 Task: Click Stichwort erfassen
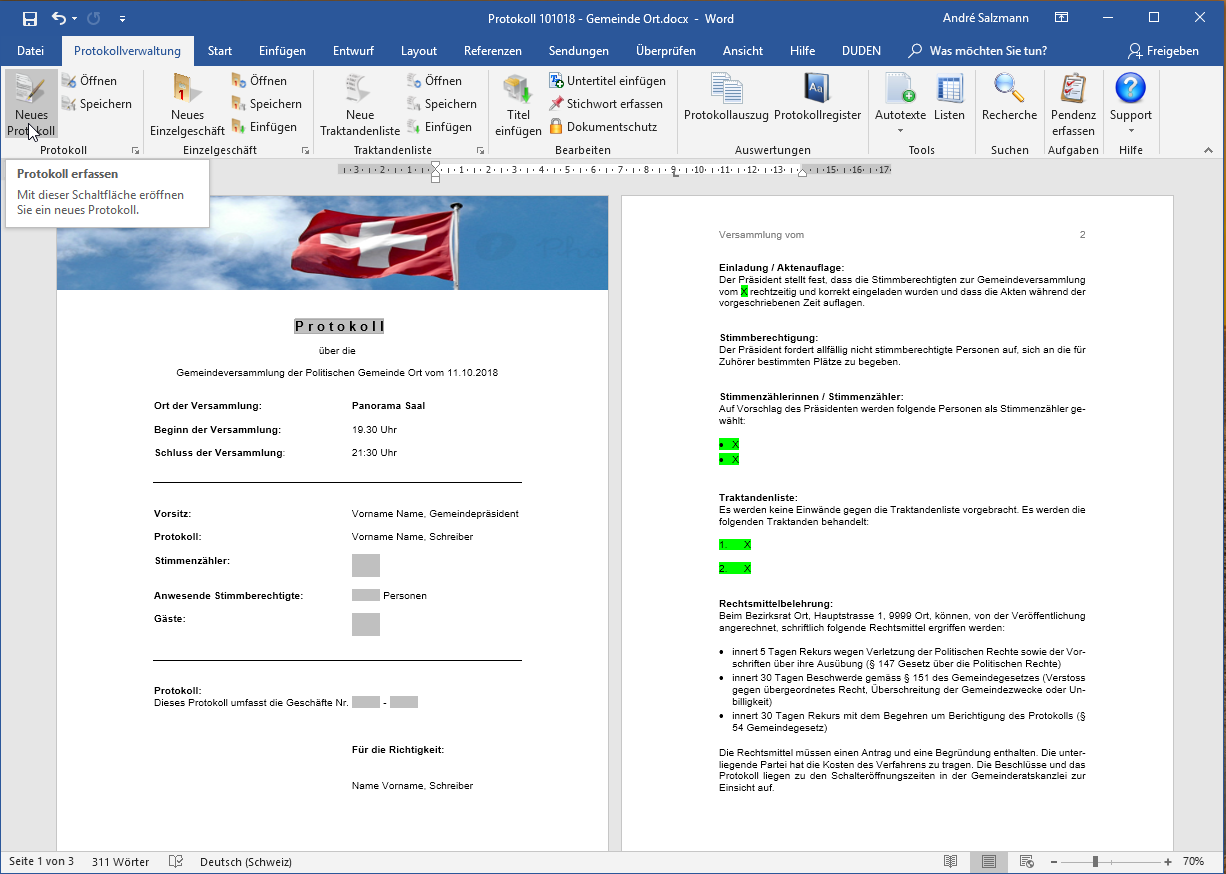(606, 104)
